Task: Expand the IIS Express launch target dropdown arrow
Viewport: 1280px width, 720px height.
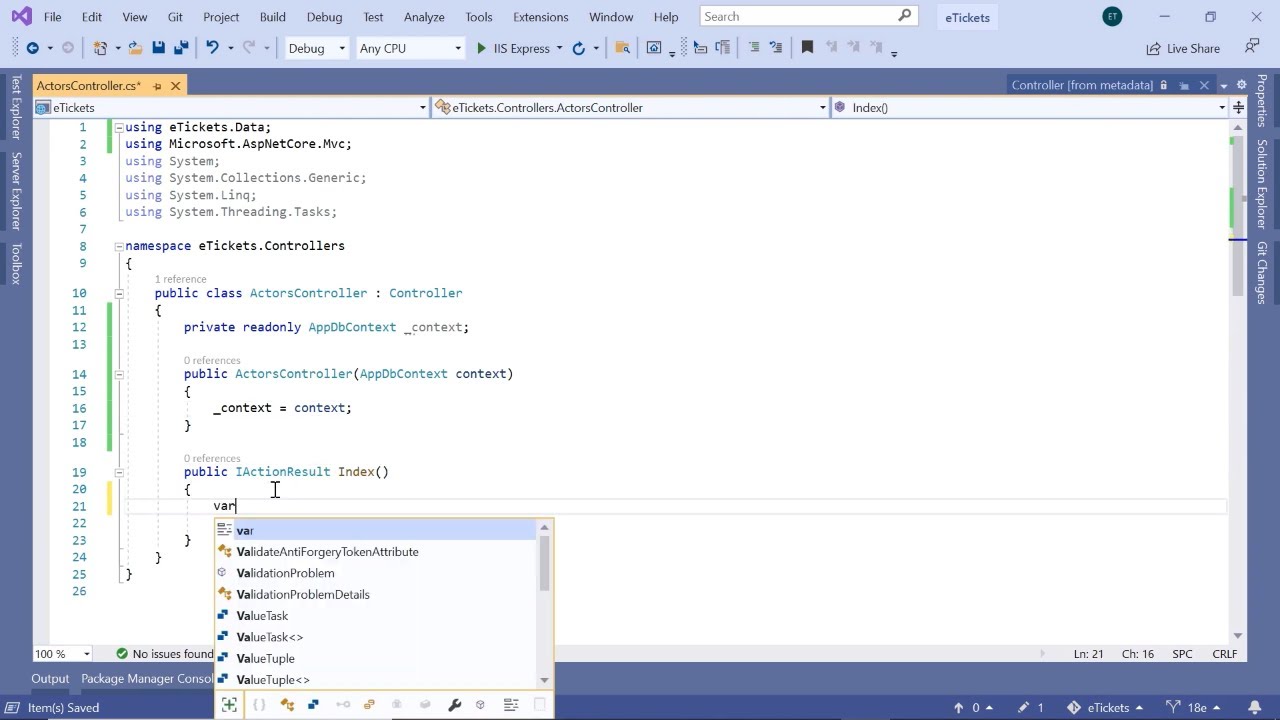Action: [559, 48]
